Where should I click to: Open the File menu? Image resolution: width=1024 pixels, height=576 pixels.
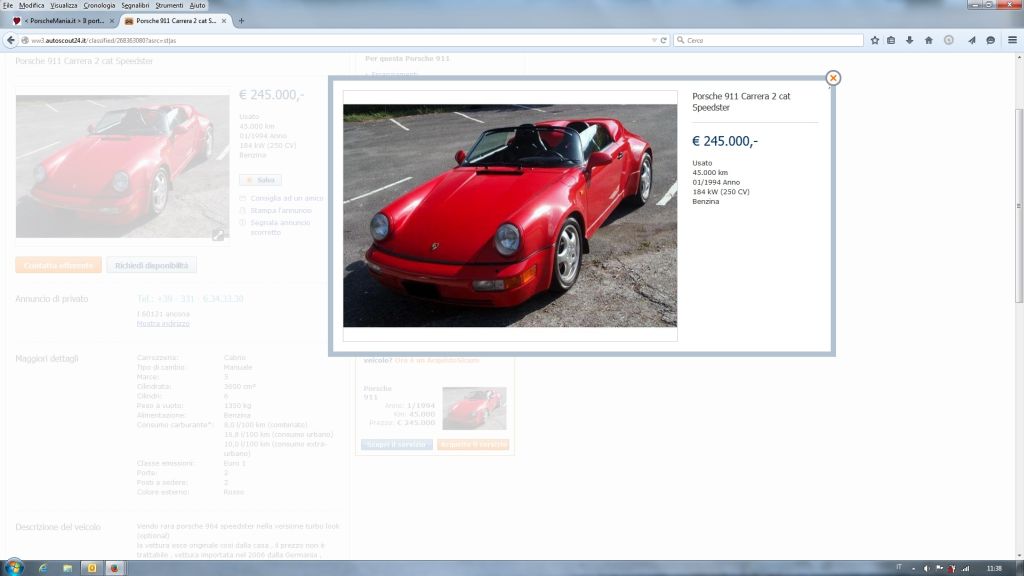[x=8, y=5]
